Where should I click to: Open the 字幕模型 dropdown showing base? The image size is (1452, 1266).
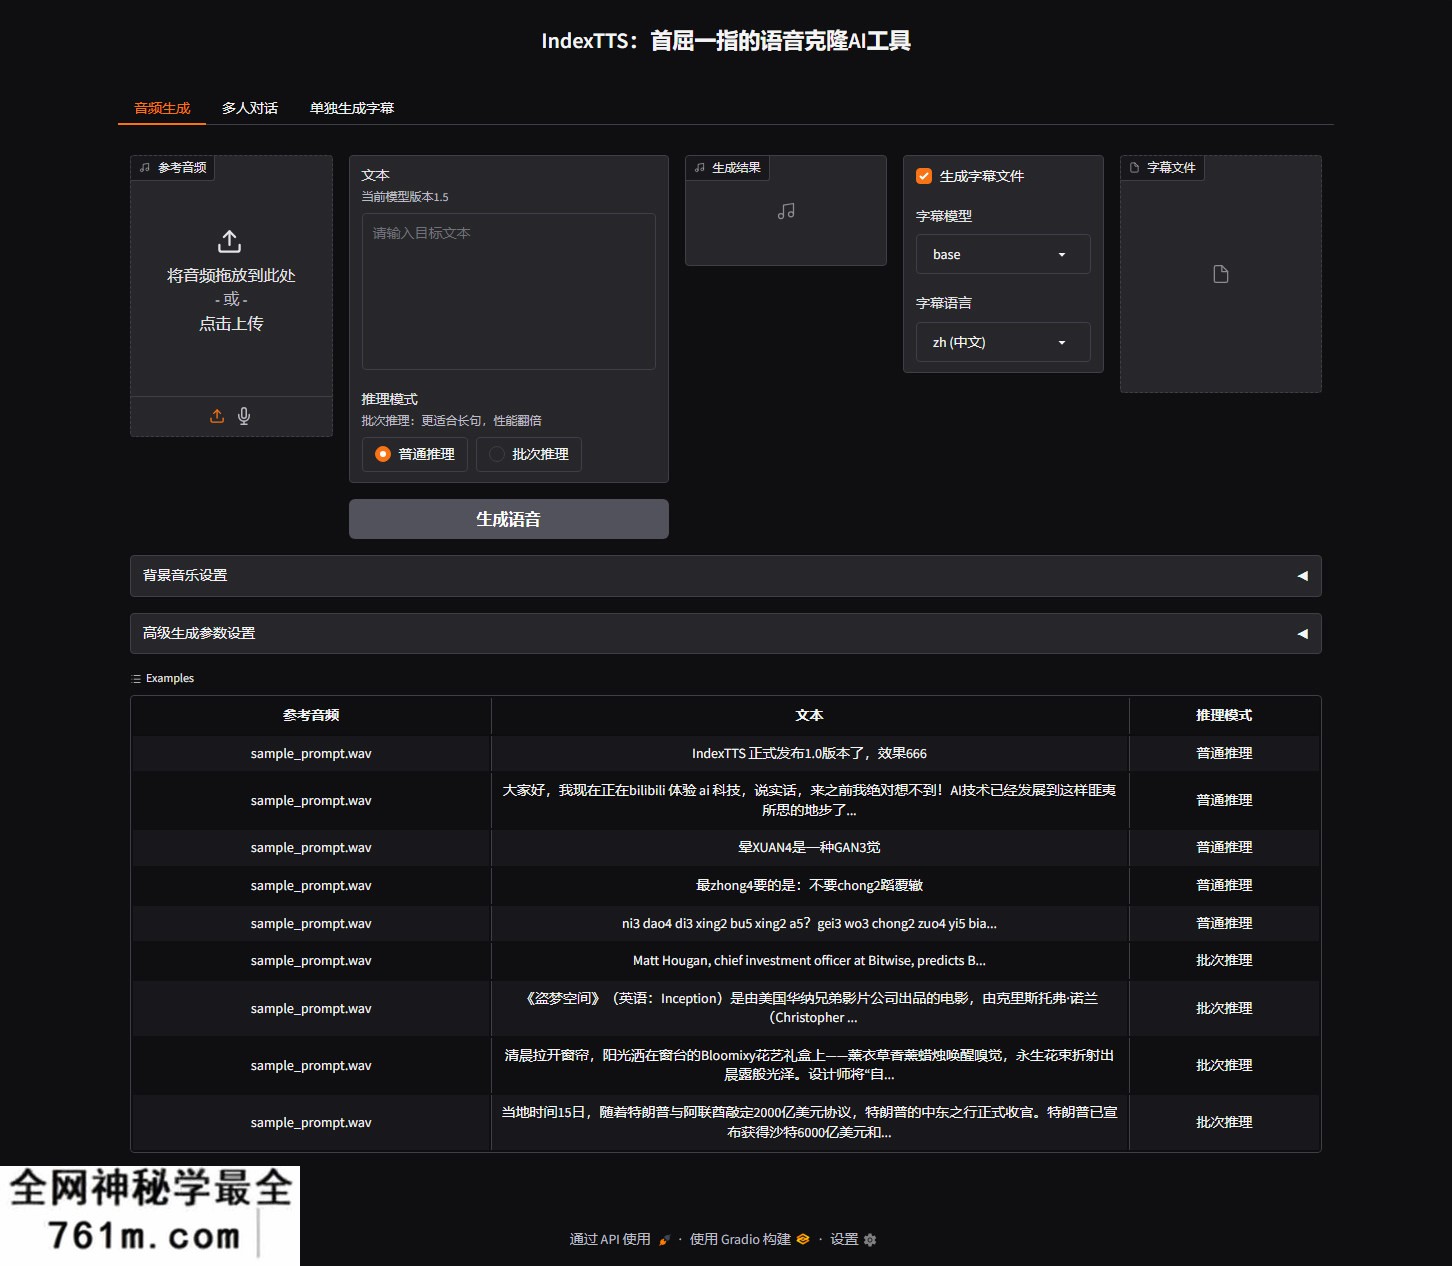pos(1003,254)
